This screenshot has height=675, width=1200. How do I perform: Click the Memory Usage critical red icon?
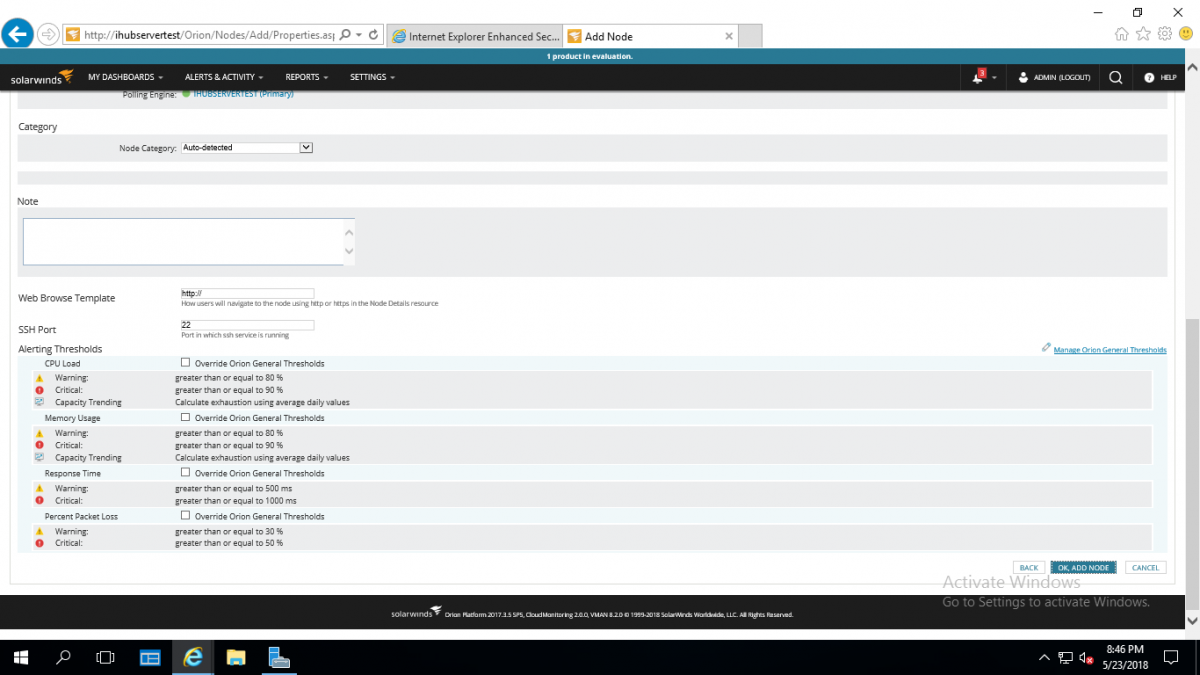(40, 445)
